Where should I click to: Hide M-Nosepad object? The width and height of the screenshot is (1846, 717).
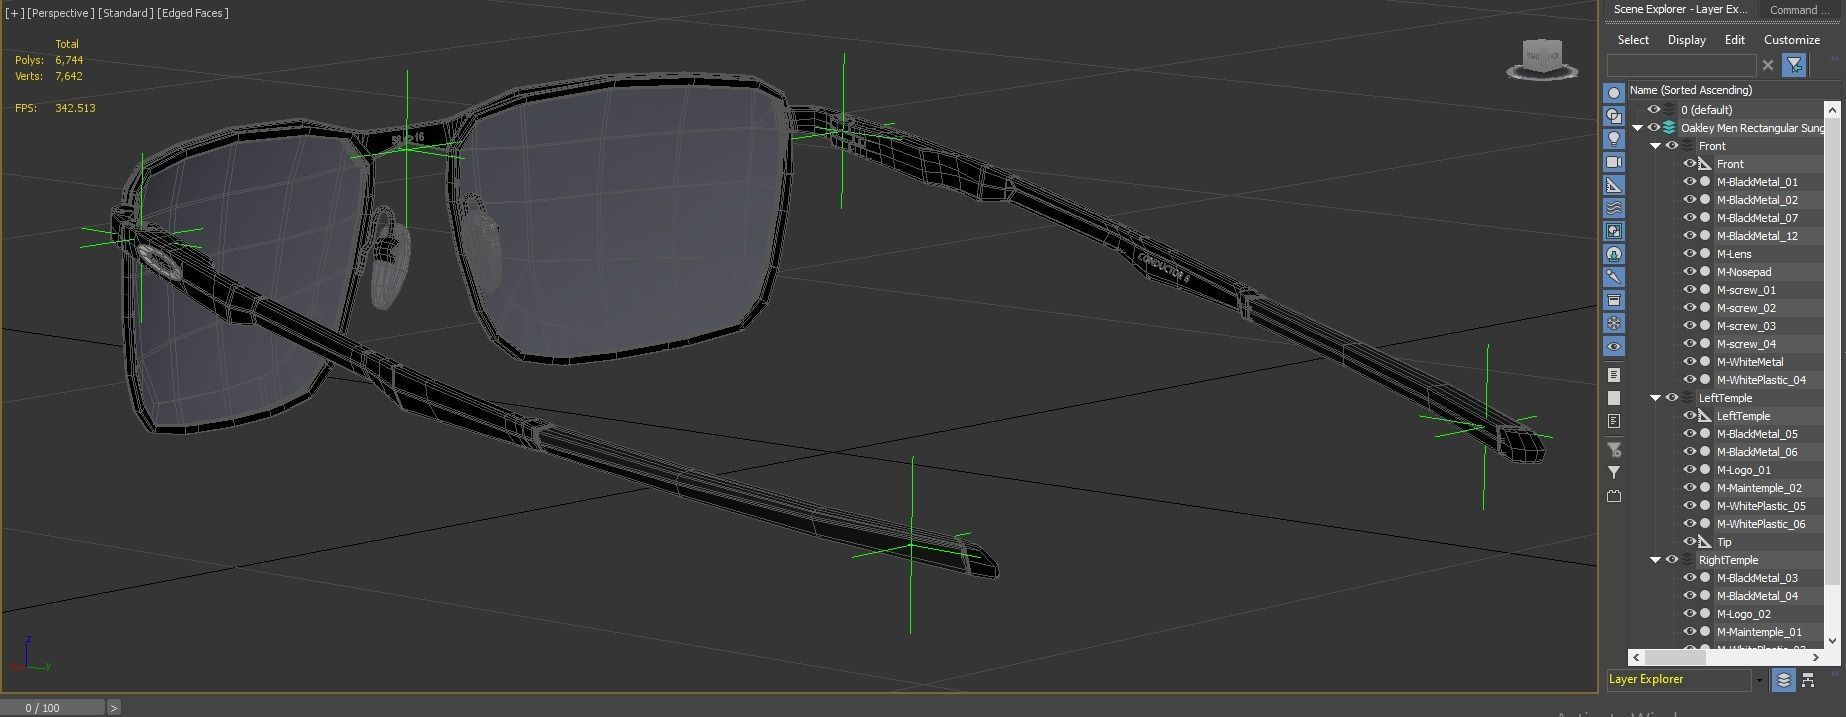click(x=1690, y=272)
